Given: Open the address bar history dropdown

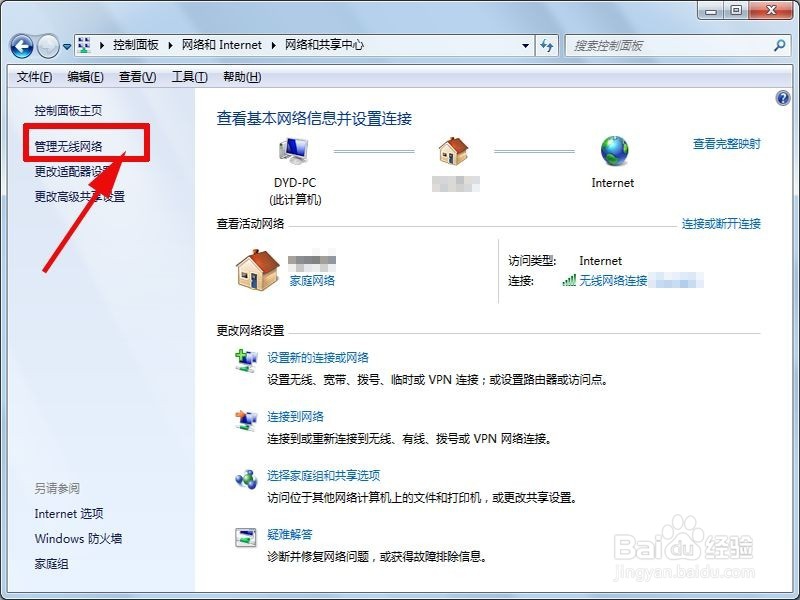Looking at the screenshot, I should [x=526, y=46].
